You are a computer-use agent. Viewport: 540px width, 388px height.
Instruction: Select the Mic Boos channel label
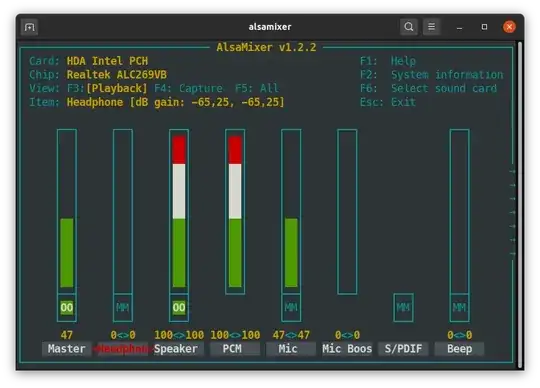pyautogui.click(x=347, y=349)
